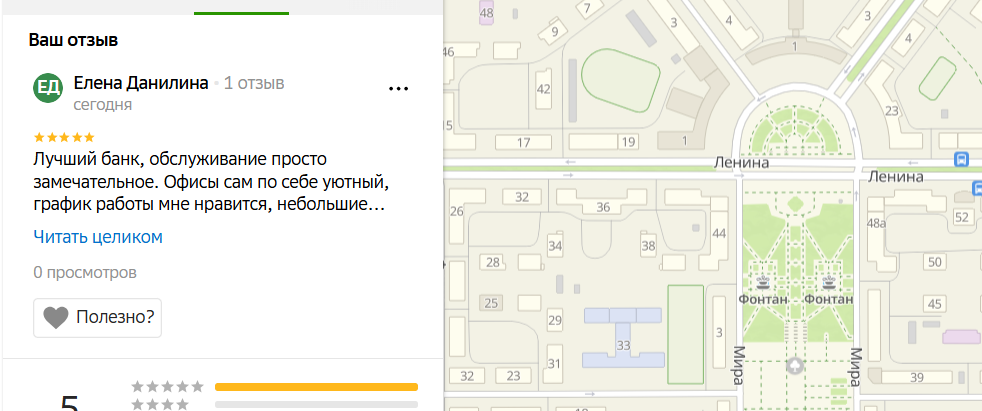Click house number 36 on the map
The width and height of the screenshot is (982, 411).
coord(603,207)
